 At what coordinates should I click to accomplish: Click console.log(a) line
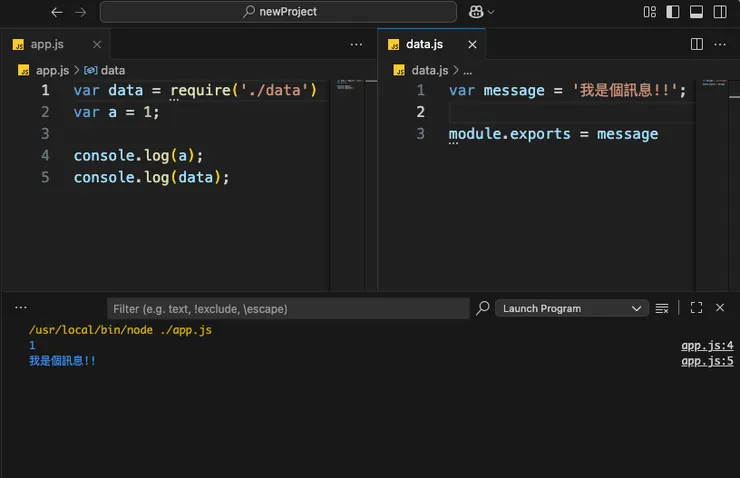[x=138, y=155]
